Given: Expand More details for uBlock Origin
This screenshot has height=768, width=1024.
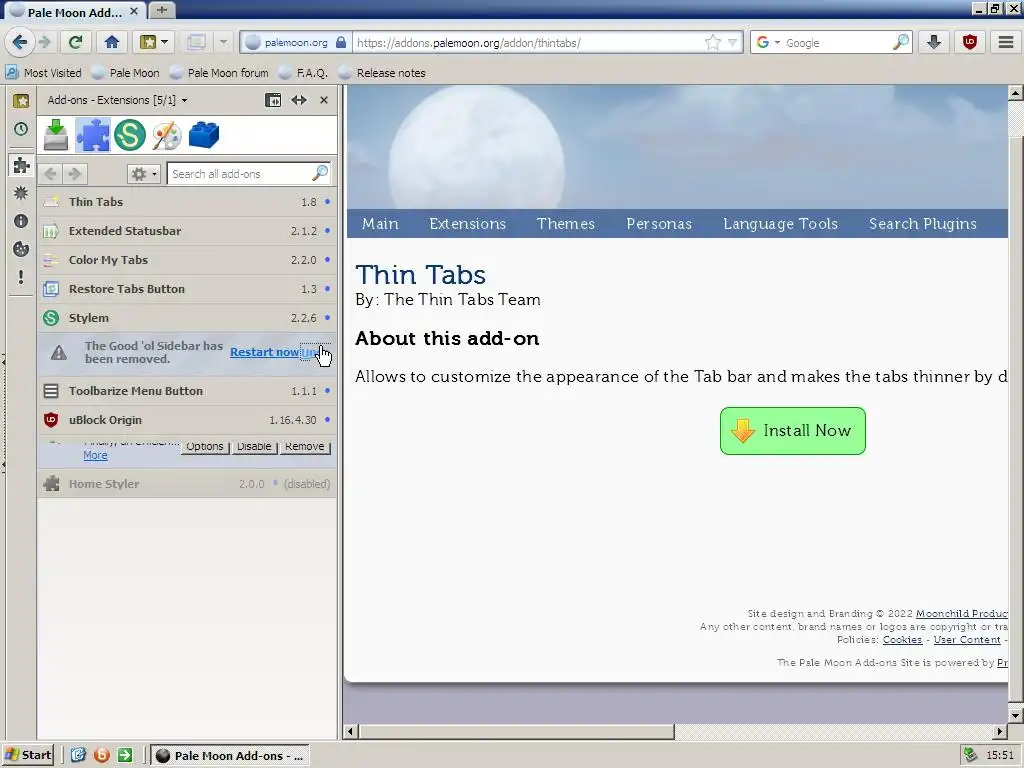Looking at the screenshot, I should (95, 455).
